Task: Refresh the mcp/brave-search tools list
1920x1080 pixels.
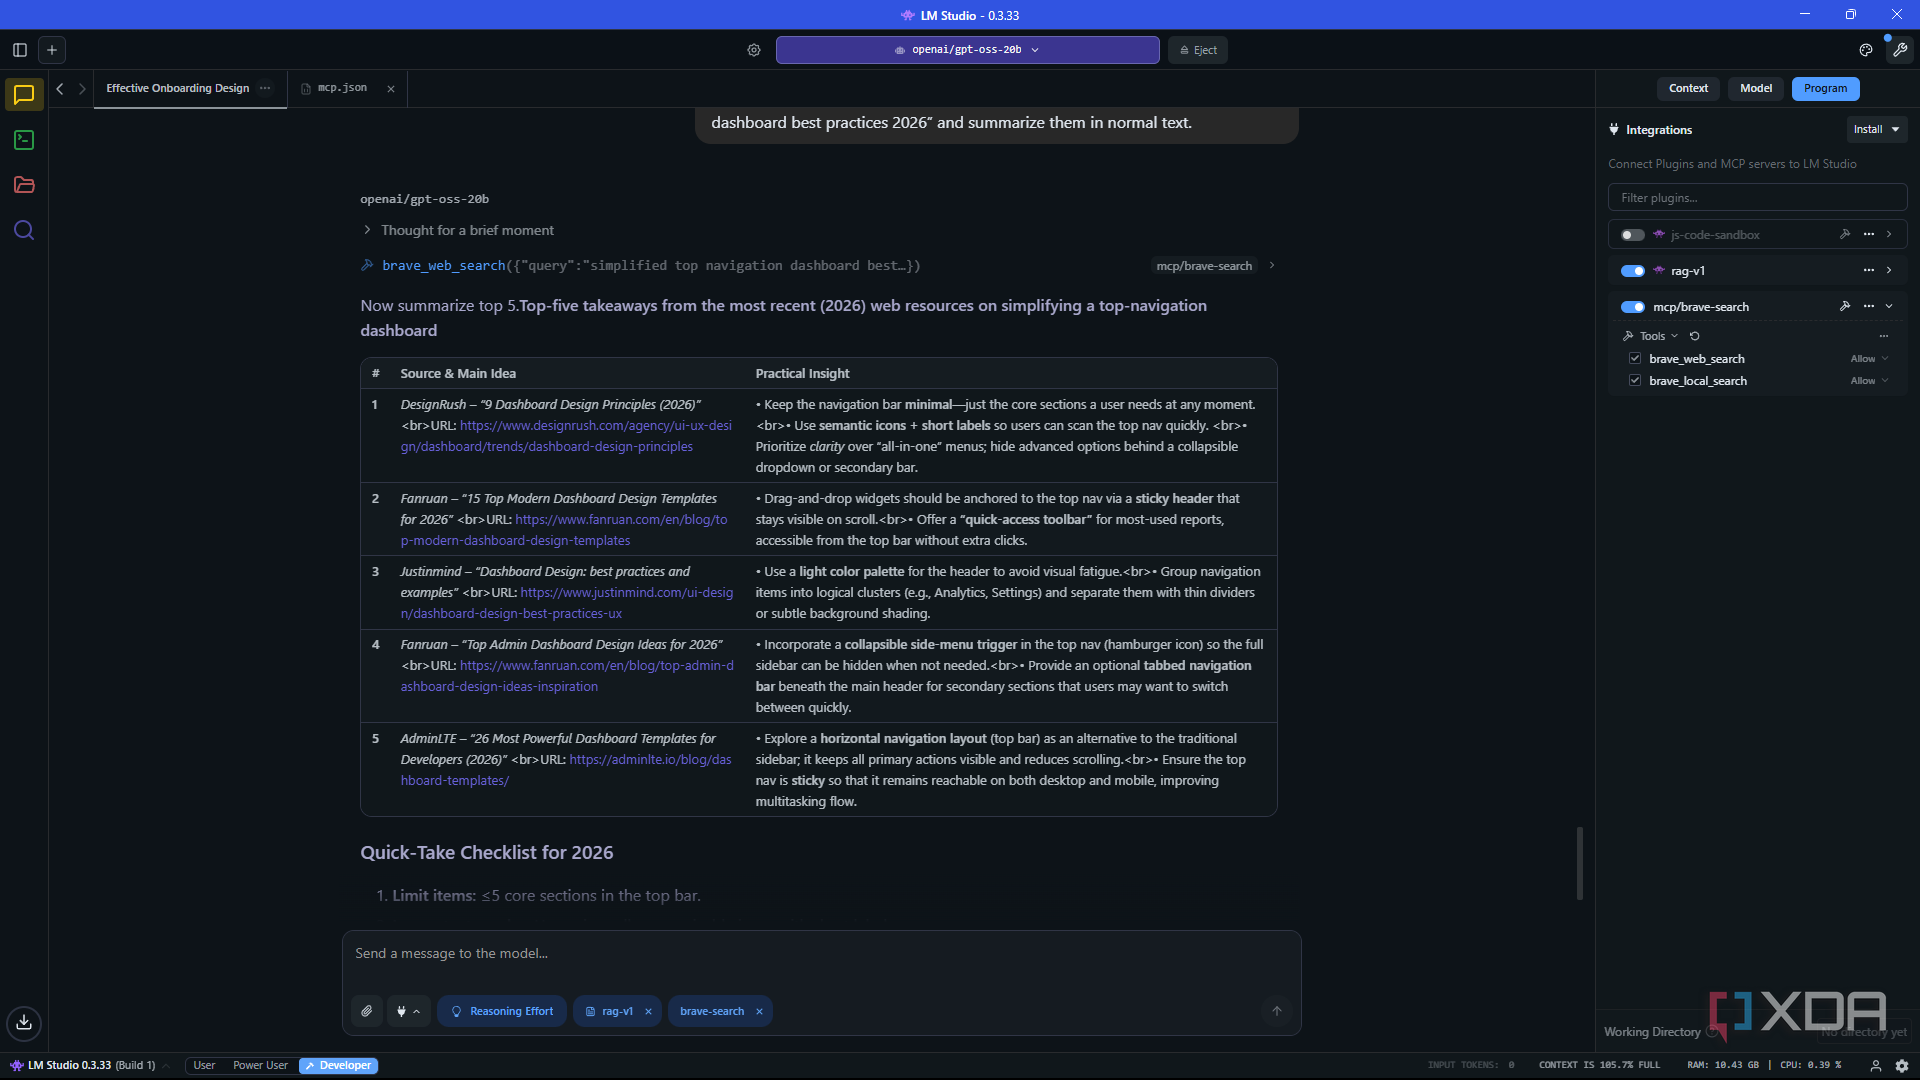Action: (x=1695, y=336)
